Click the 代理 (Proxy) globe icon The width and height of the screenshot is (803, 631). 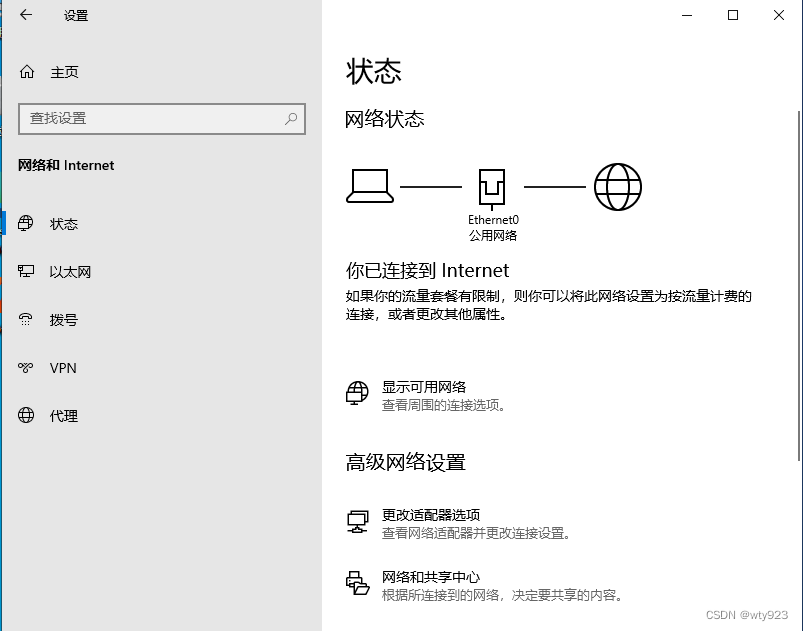pyautogui.click(x=25, y=415)
